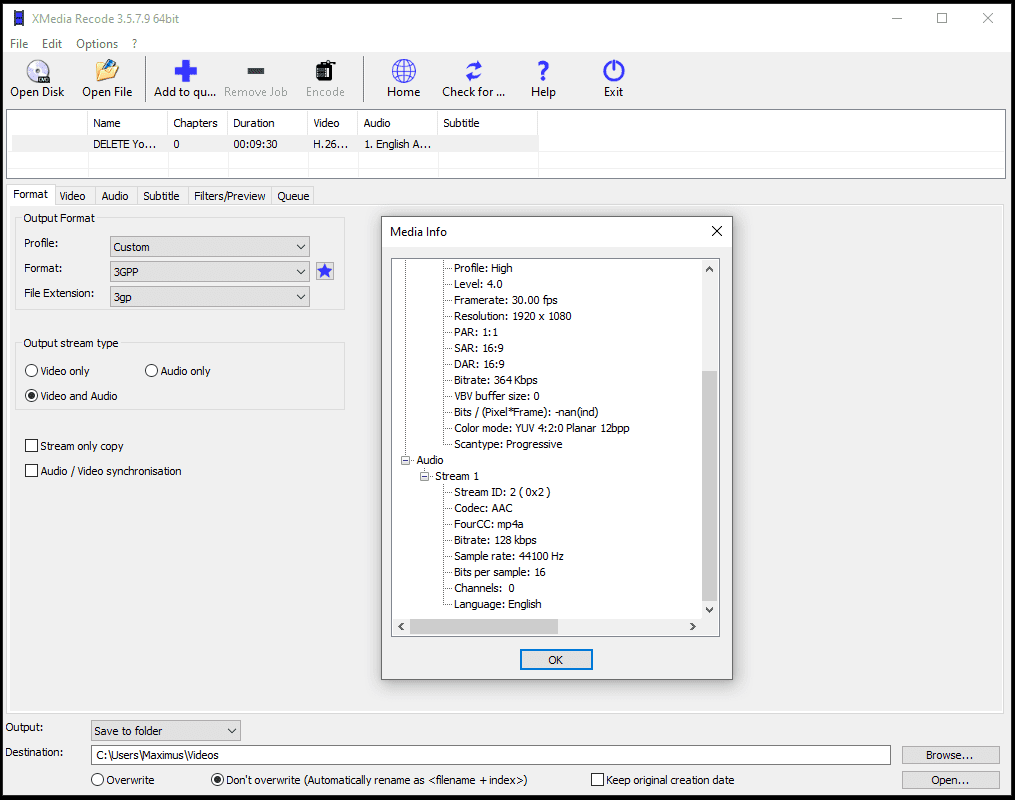
Task: Open the Profile dropdown showing Custom
Action: (209, 247)
